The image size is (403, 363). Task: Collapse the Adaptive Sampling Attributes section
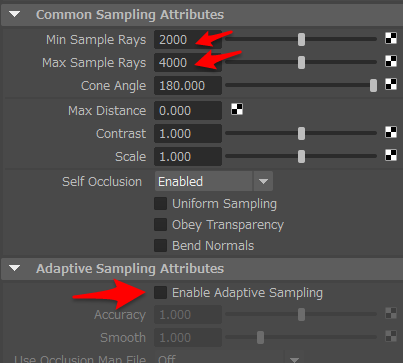pos(15,268)
